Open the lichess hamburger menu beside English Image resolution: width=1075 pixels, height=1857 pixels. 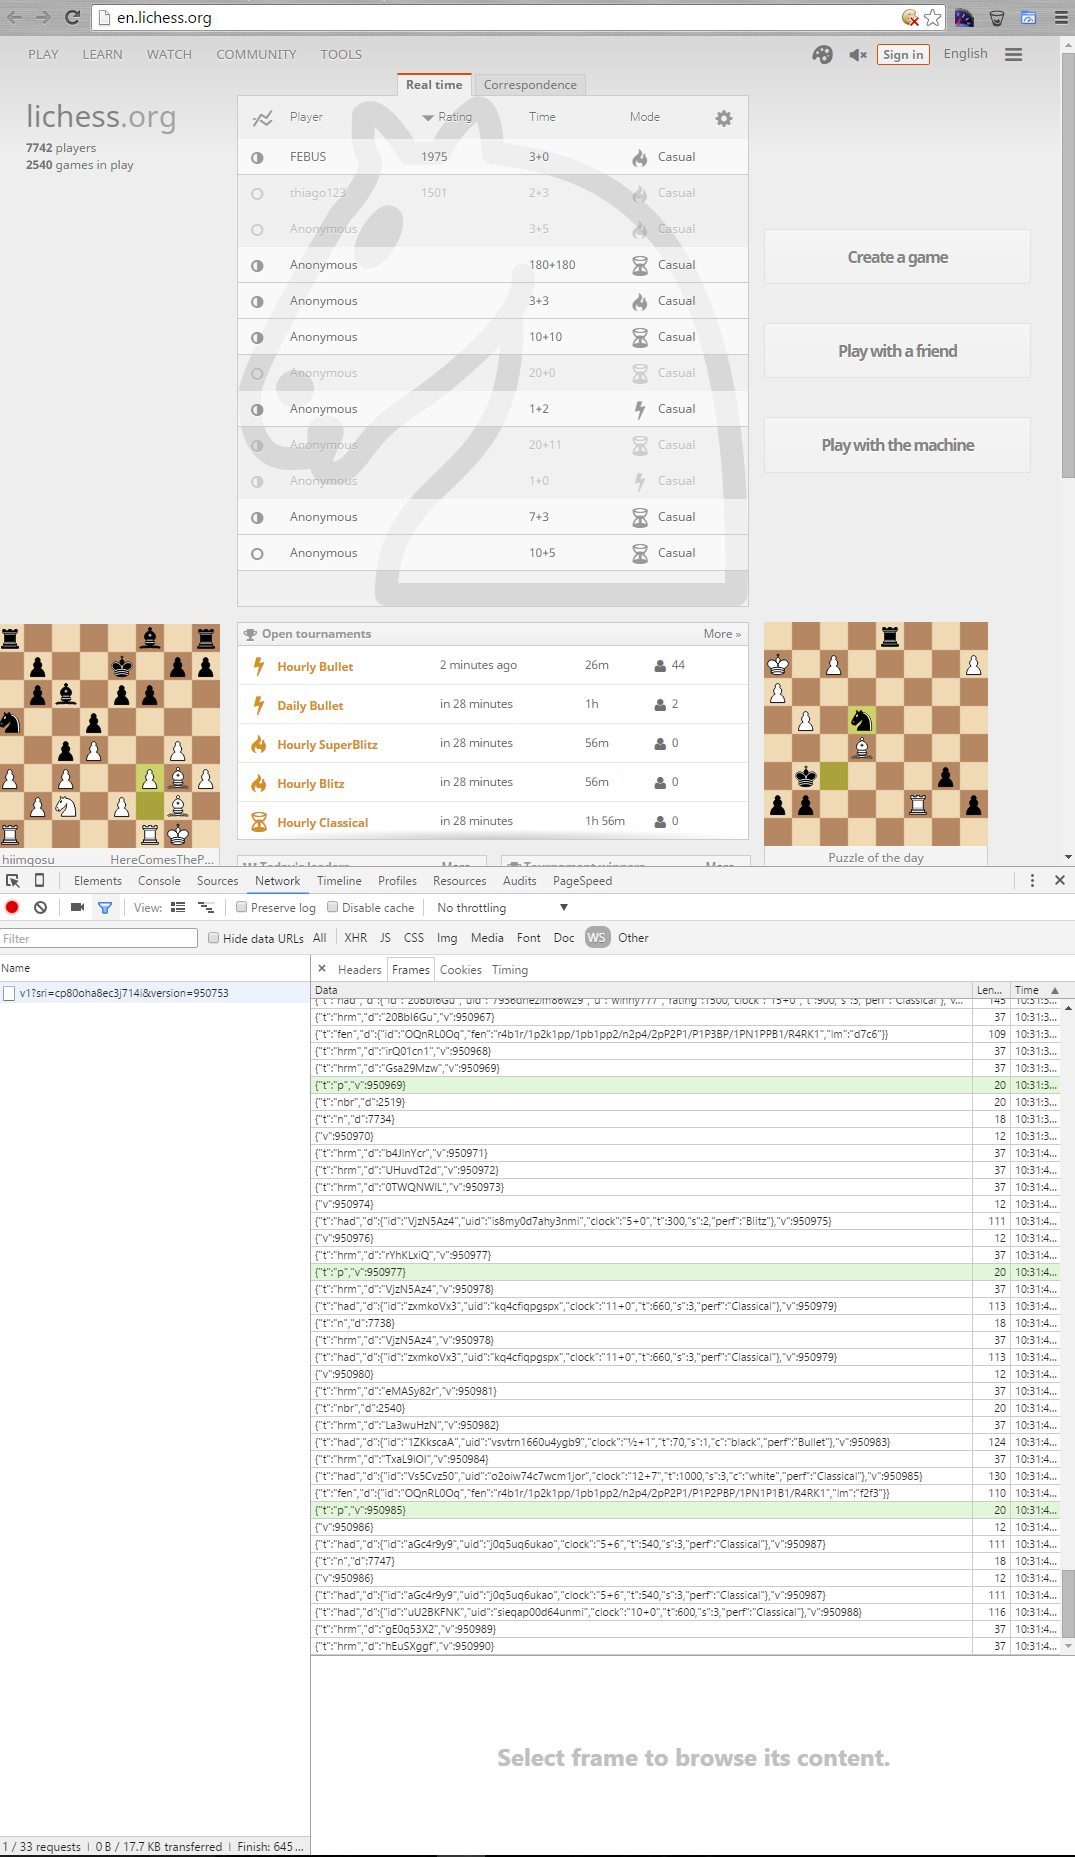point(1013,55)
